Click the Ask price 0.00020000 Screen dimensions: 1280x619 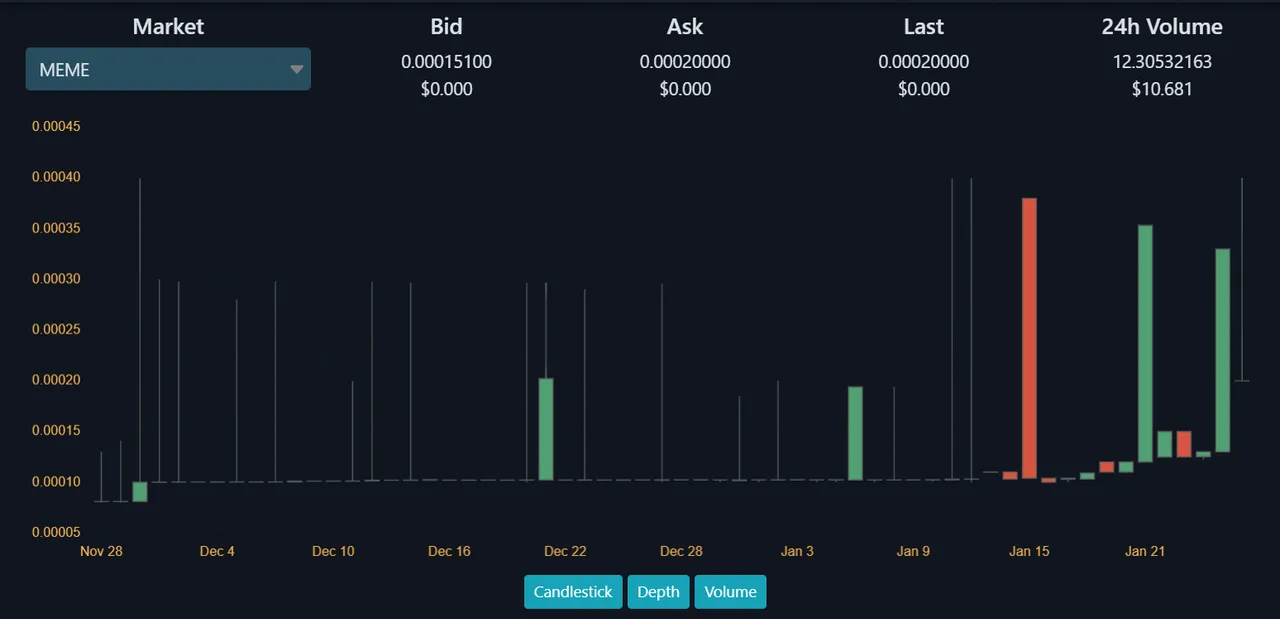tap(685, 62)
